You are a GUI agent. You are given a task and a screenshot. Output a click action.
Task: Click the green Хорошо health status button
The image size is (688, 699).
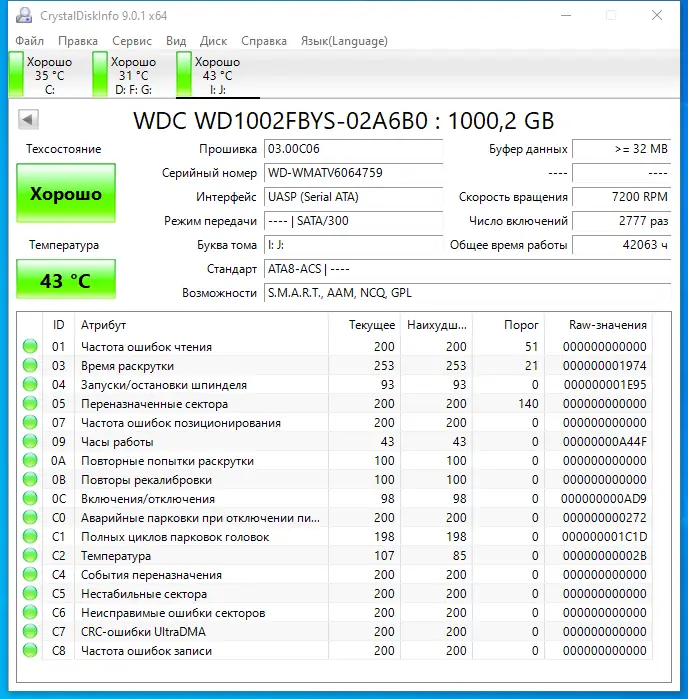coord(66,193)
